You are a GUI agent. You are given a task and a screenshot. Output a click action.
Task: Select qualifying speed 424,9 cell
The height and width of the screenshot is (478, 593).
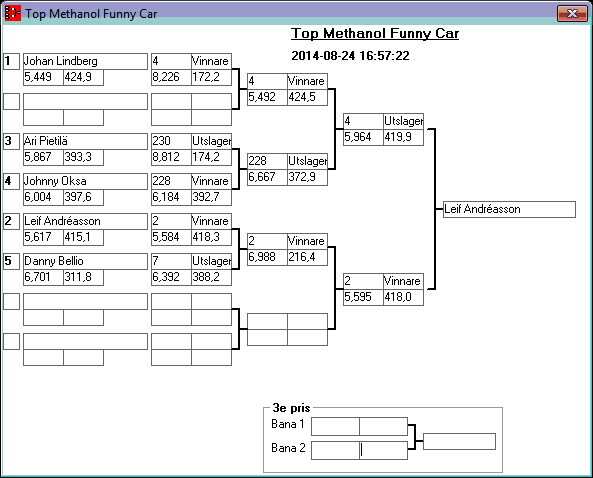83,77
